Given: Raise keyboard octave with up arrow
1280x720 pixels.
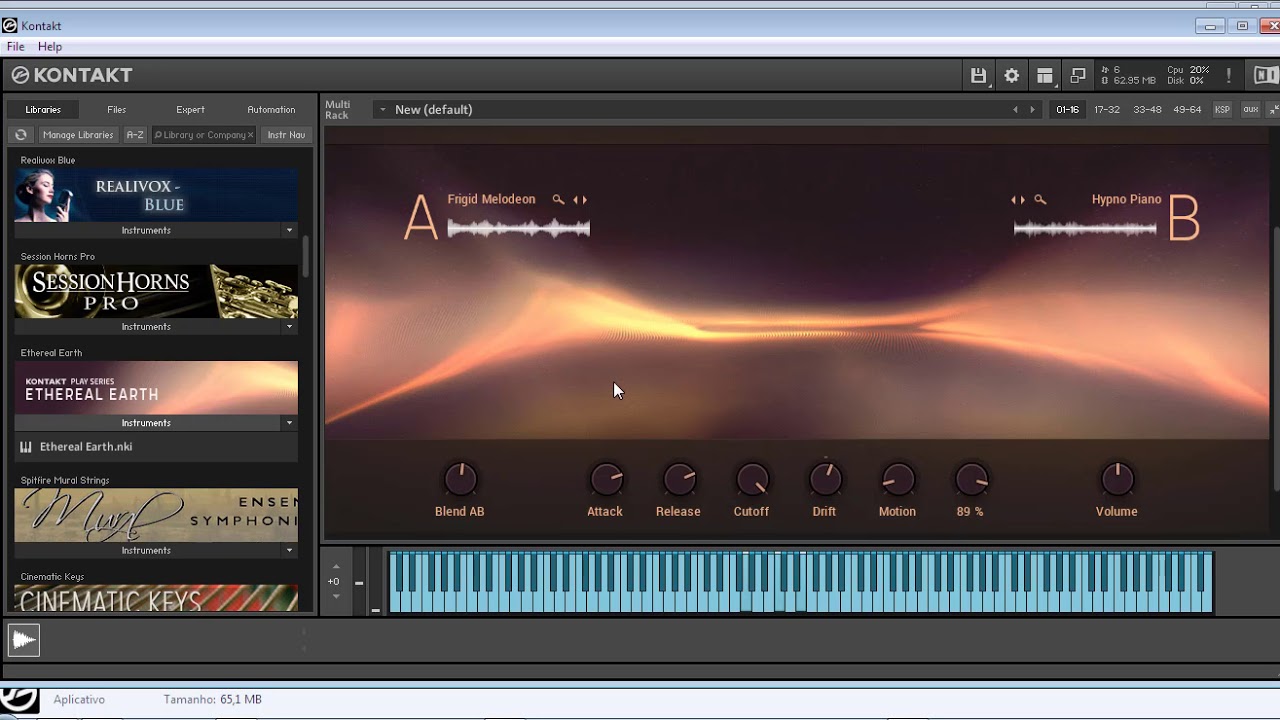Looking at the screenshot, I should point(335,566).
